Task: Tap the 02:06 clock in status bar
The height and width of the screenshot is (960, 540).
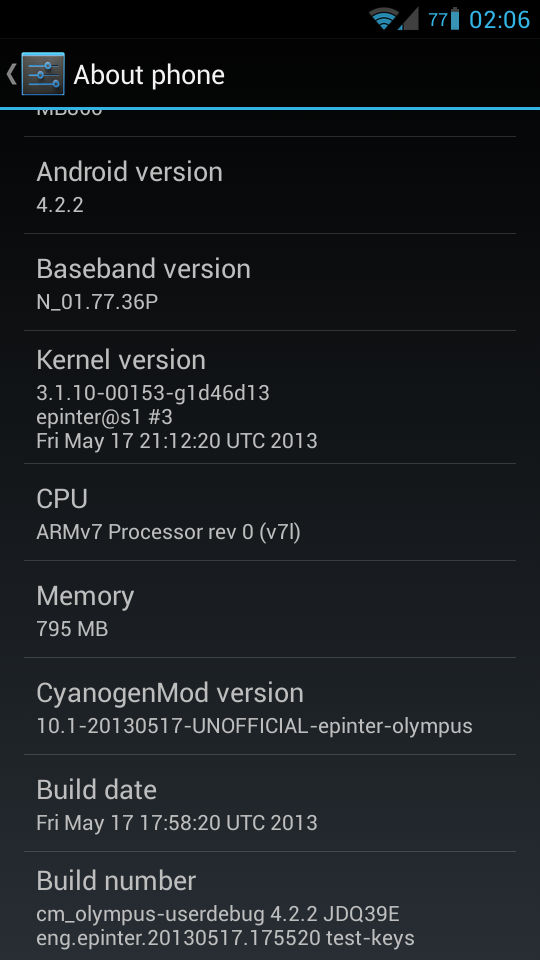Action: coord(499,20)
